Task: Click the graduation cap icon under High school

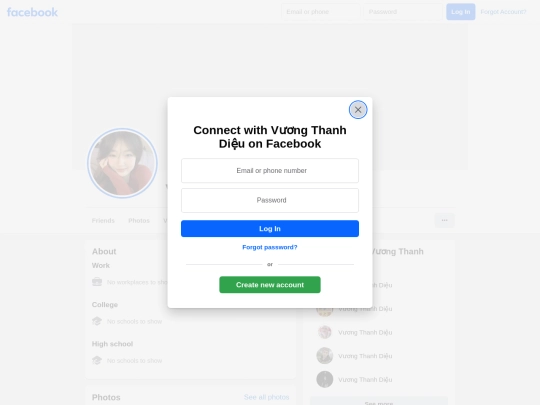Action: (97, 360)
